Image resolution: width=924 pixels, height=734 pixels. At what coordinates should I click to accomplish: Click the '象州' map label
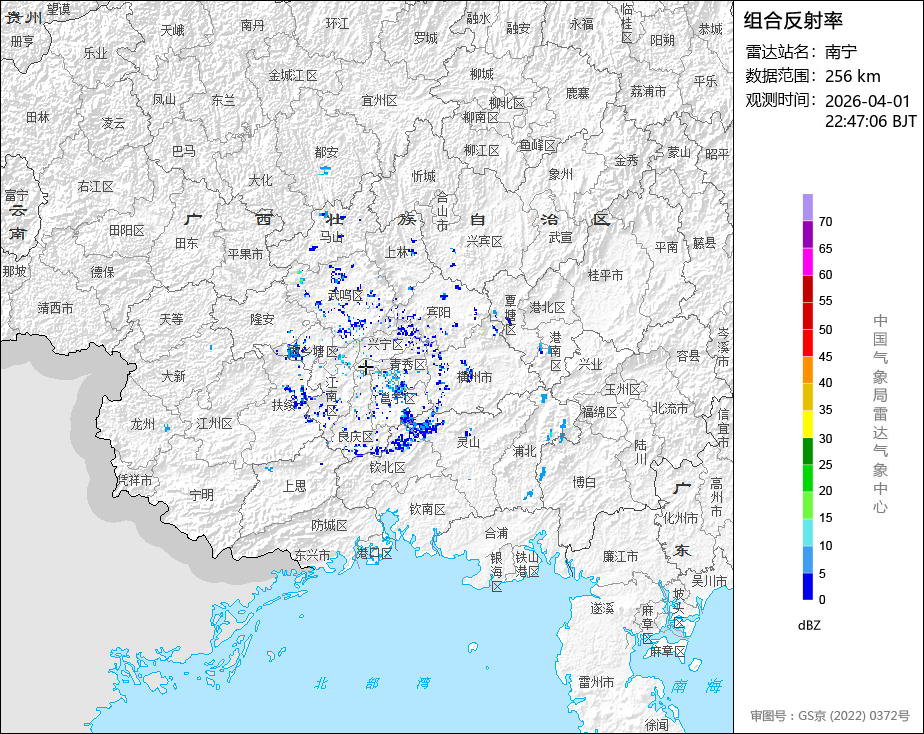(560, 174)
